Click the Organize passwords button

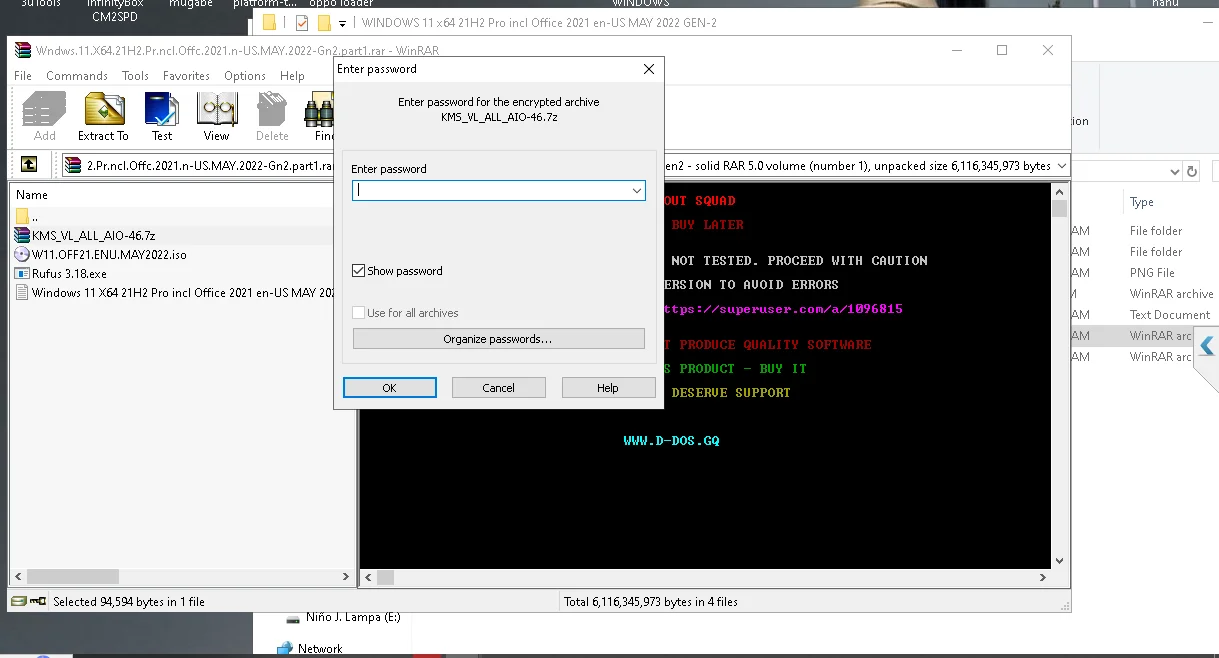click(x=498, y=339)
